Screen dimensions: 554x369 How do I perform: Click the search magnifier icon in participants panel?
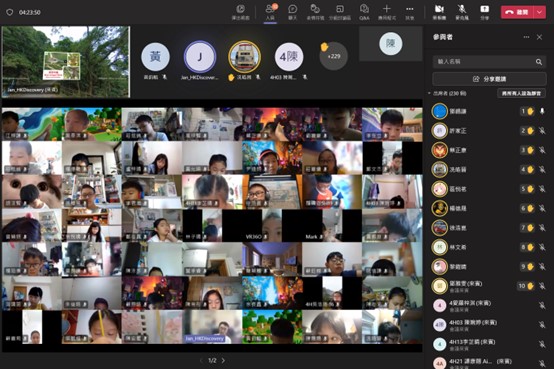click(538, 62)
